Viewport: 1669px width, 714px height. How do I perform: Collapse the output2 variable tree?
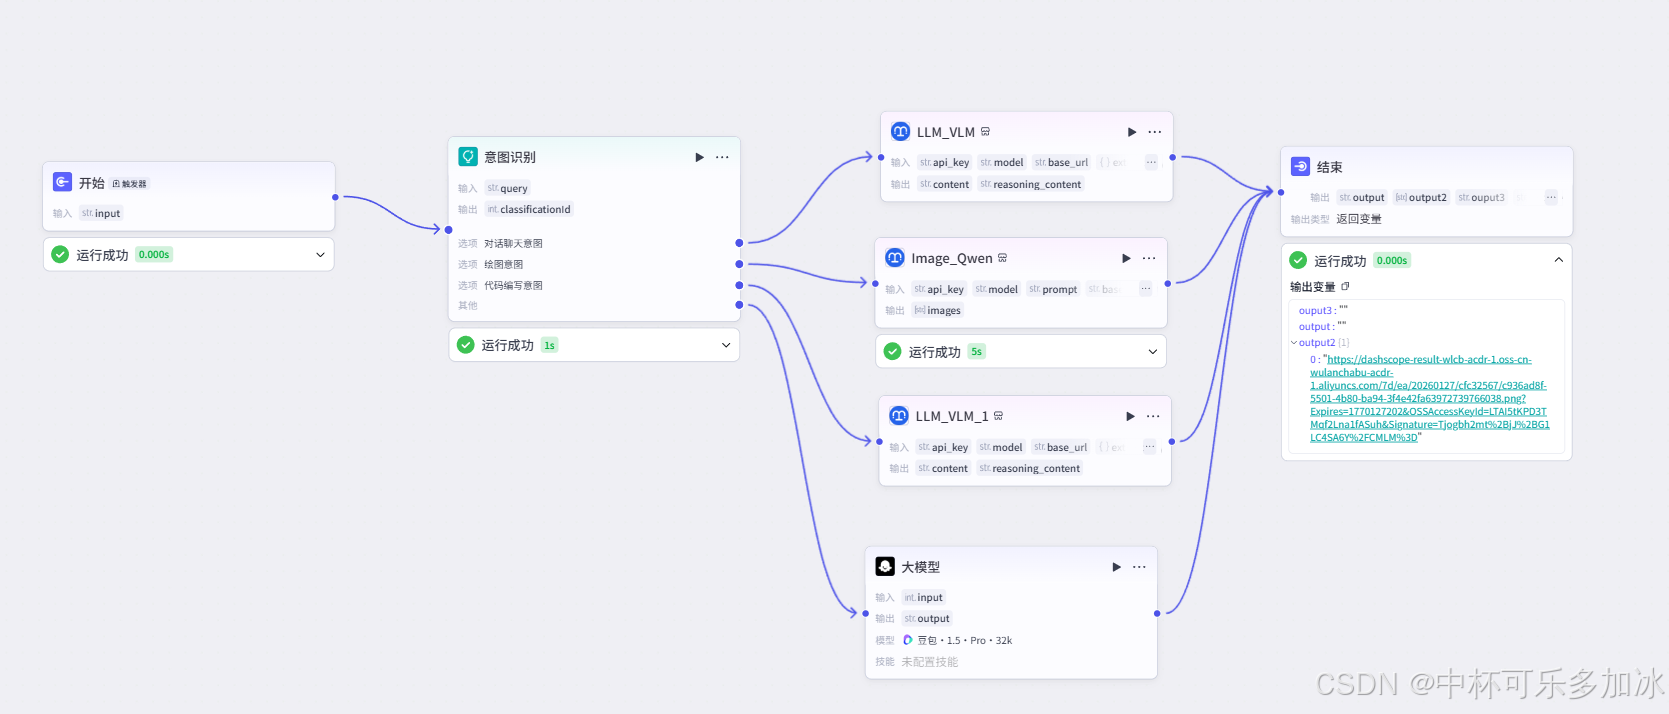tap(1294, 343)
